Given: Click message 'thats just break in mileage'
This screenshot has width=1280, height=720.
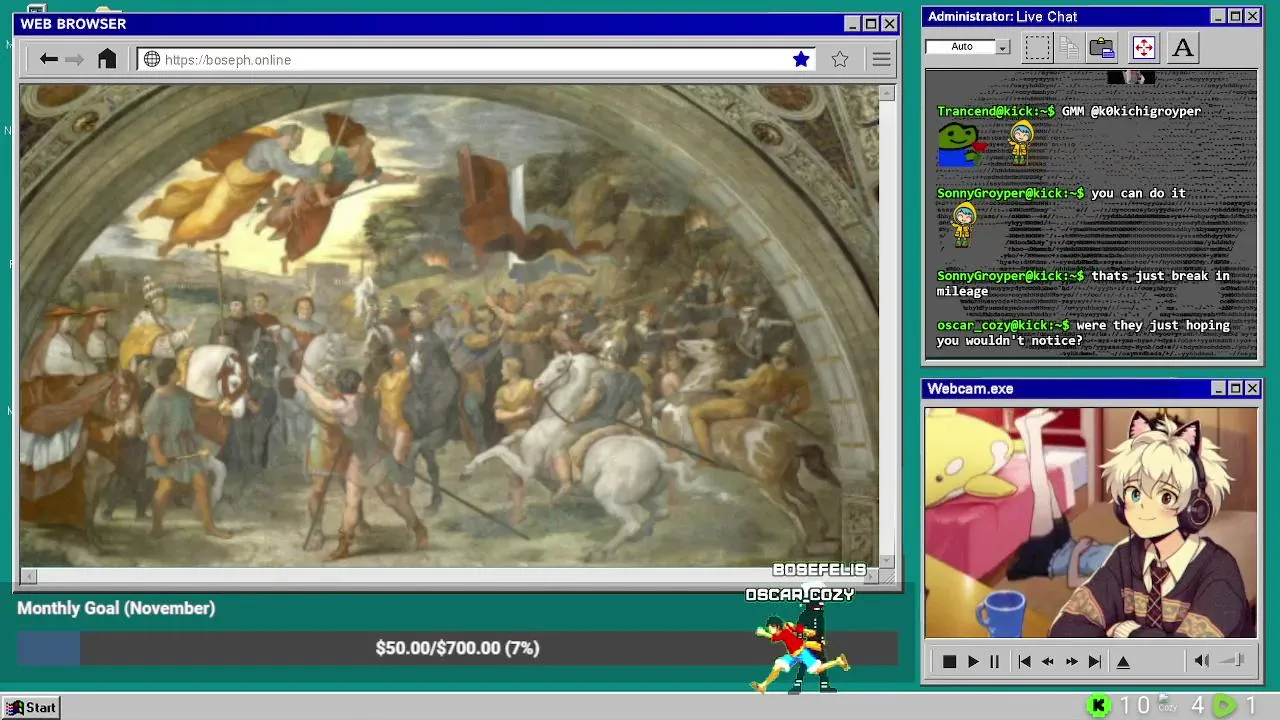Looking at the screenshot, I should point(1083,283).
